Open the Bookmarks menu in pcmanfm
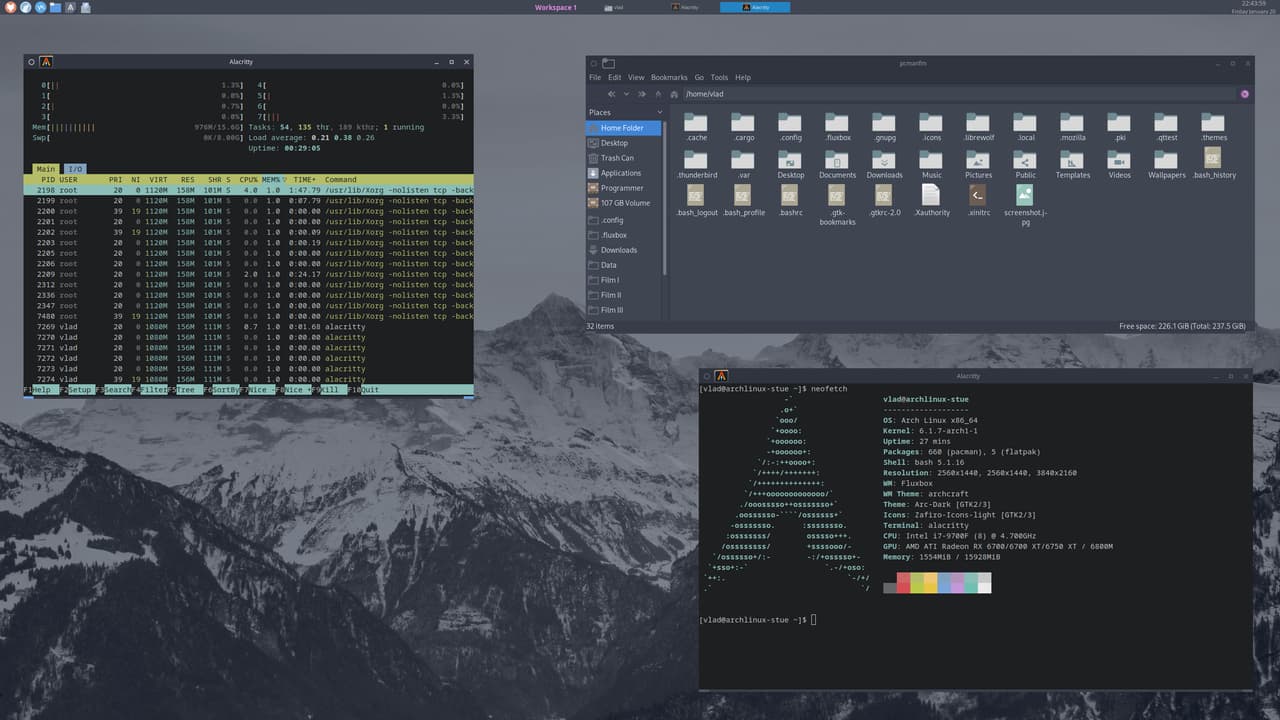Screen dimensions: 1280x720 click(668, 77)
